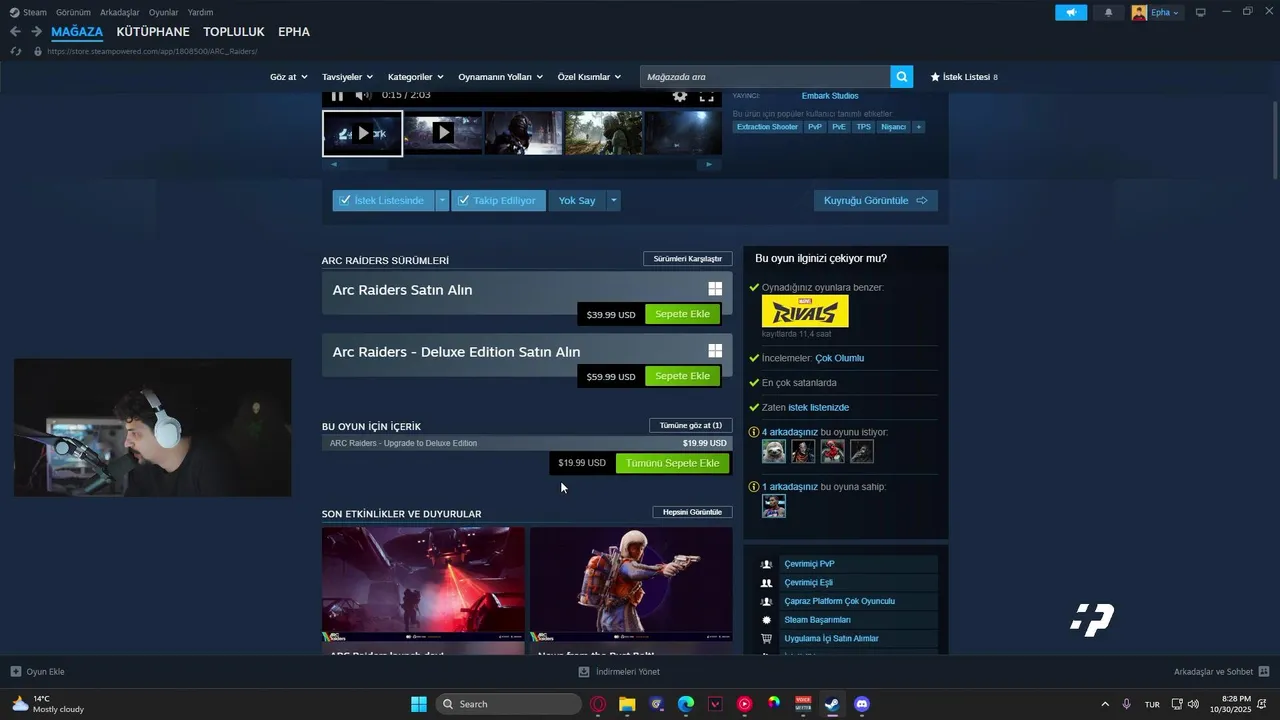Open the wishlist options dropdown arrow
Viewport: 1280px width, 720px height.
coord(442,200)
